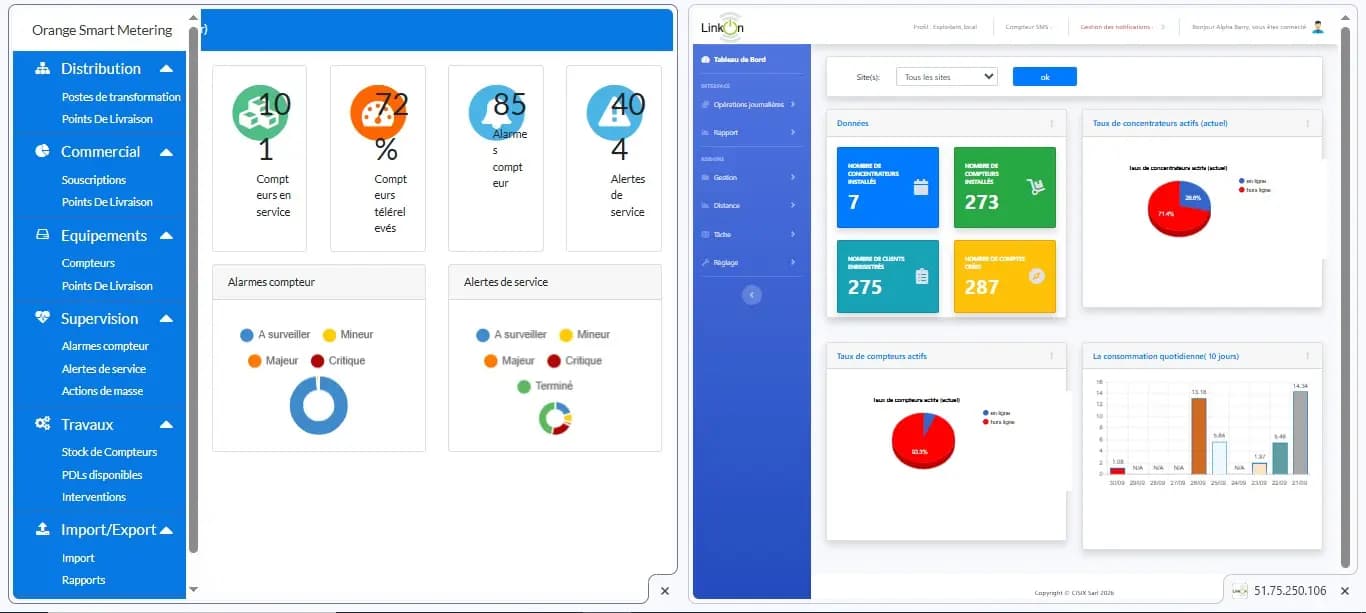1366x613 pixels.
Task: Open the Distance menu in LinkOn sidebar
Action: click(x=751, y=205)
